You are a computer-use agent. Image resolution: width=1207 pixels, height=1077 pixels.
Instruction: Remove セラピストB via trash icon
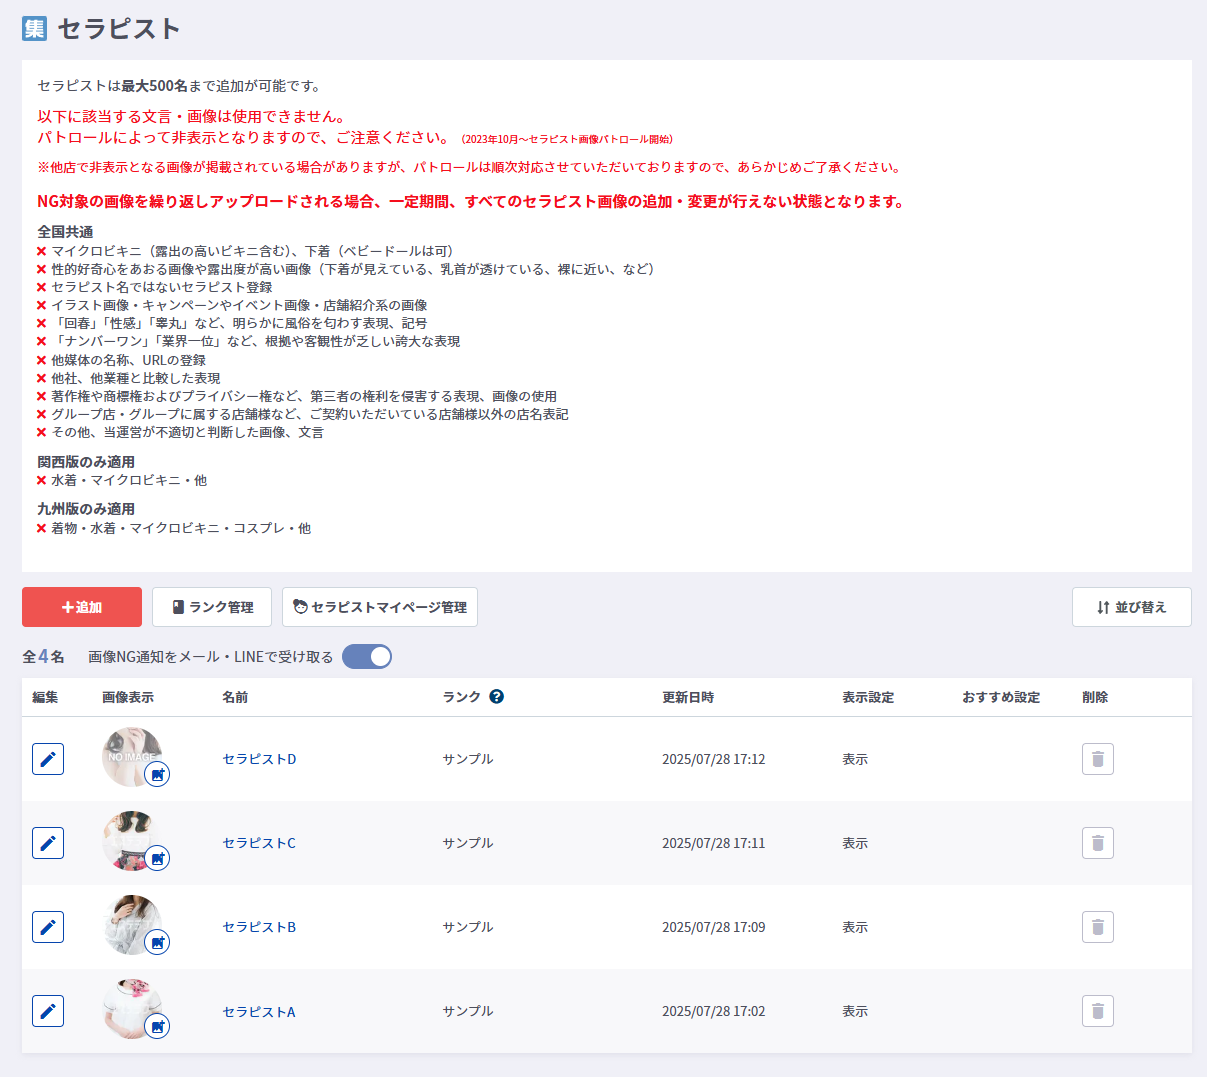click(x=1097, y=927)
